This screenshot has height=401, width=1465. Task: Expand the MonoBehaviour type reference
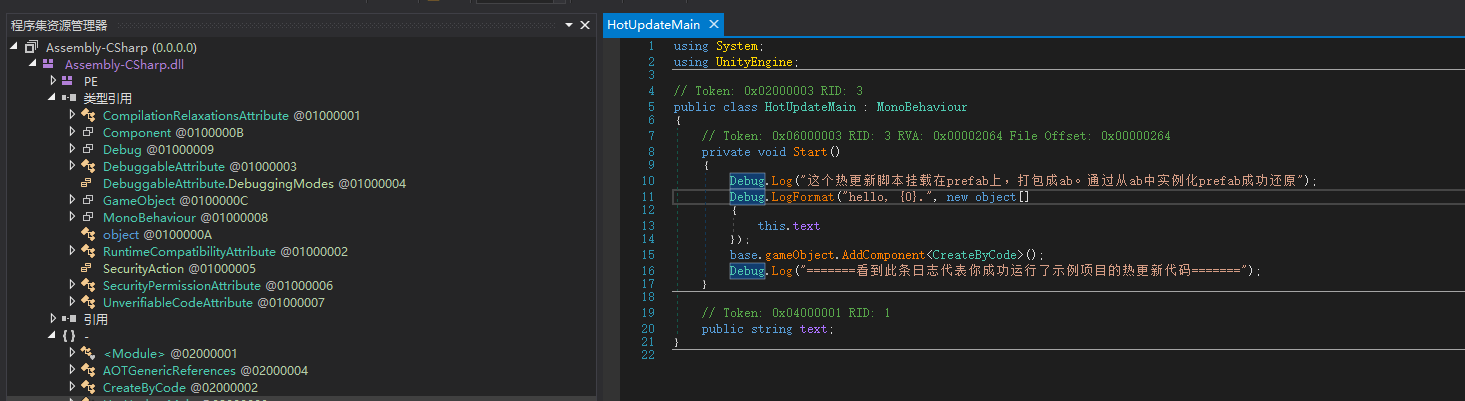[72, 217]
